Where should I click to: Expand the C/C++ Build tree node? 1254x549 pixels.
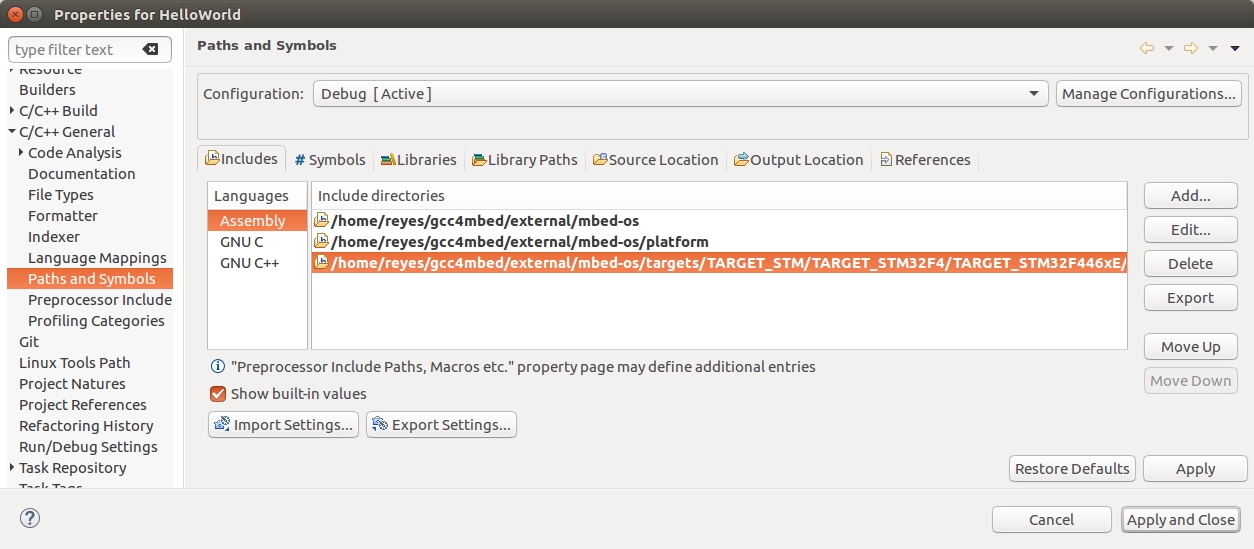pos(12,111)
